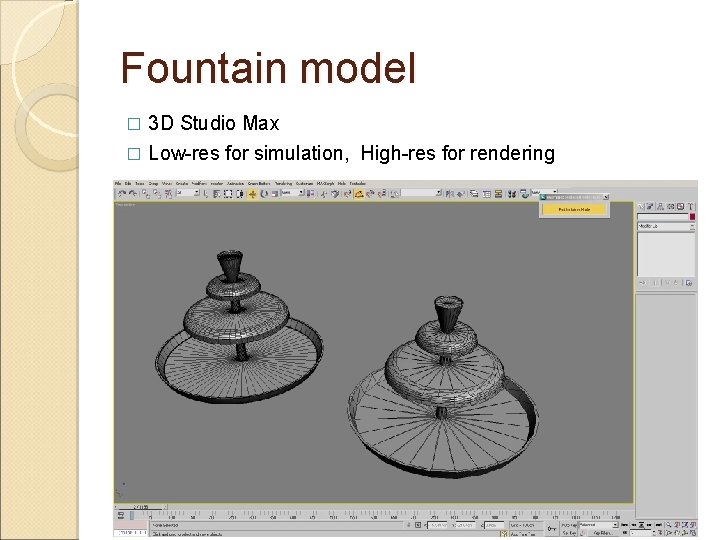Click the Undo arrow in 3ds Max toolbar
The image size is (720, 540).
coord(122,194)
